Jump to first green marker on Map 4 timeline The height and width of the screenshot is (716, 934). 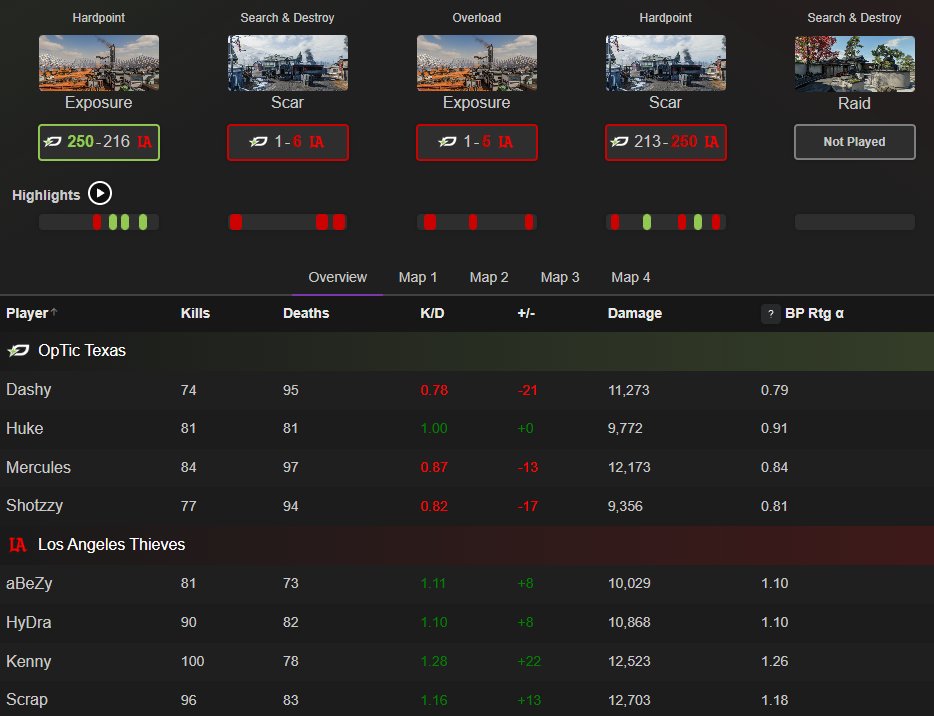tap(647, 222)
